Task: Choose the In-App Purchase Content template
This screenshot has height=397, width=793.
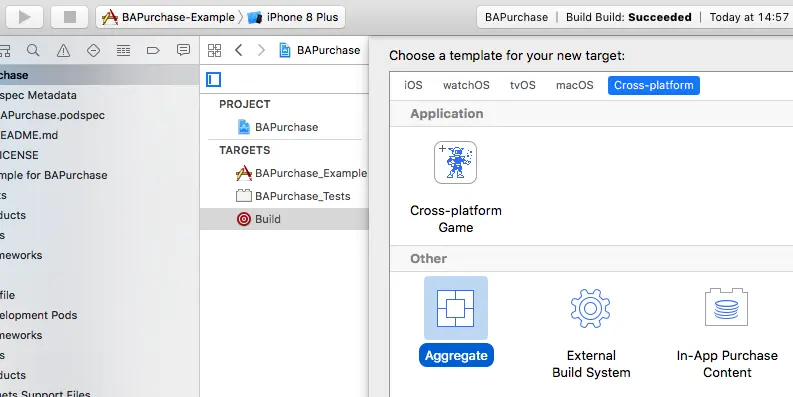Action: 726,307
